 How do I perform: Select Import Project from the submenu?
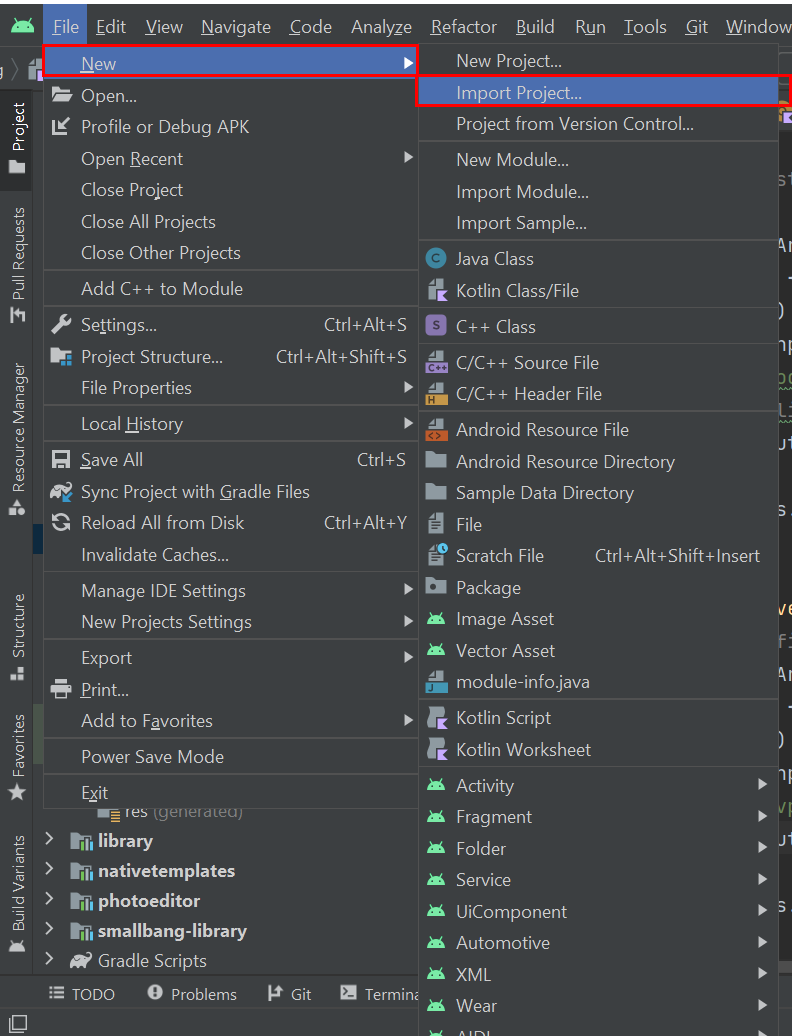[518, 93]
